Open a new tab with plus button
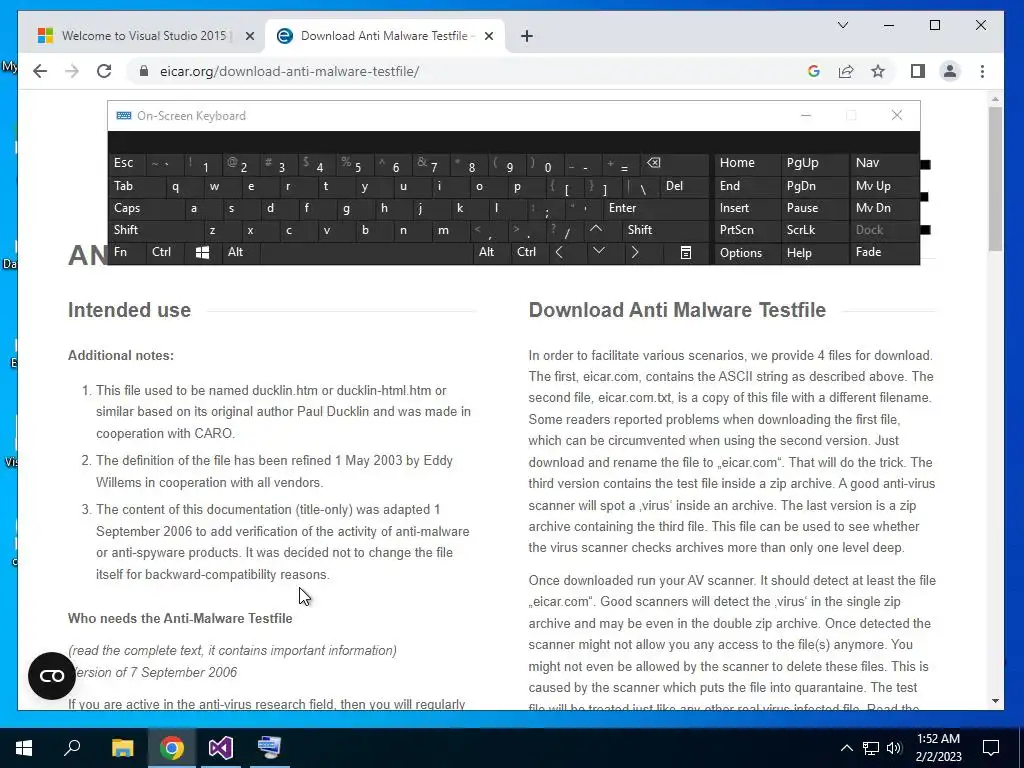This screenshot has height=768, width=1024. [527, 36]
